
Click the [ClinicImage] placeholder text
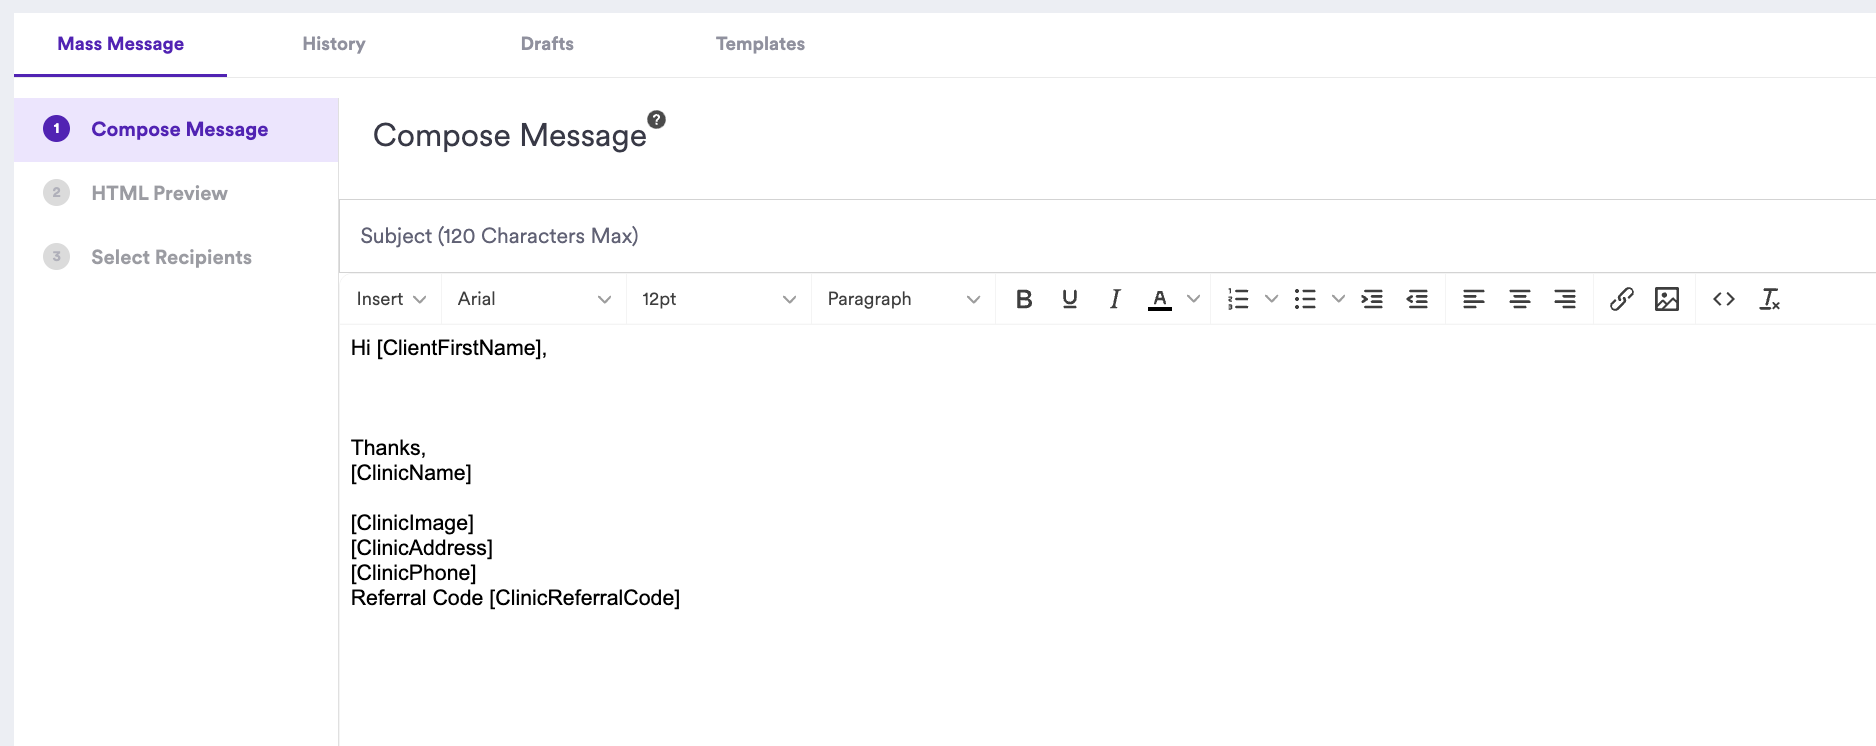[x=412, y=523]
